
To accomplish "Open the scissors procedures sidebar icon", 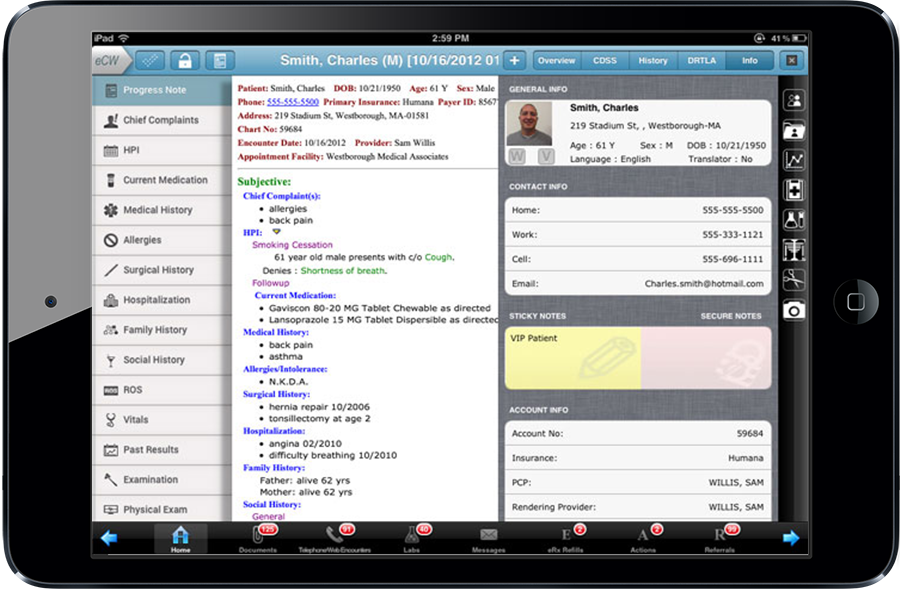I will [794, 280].
